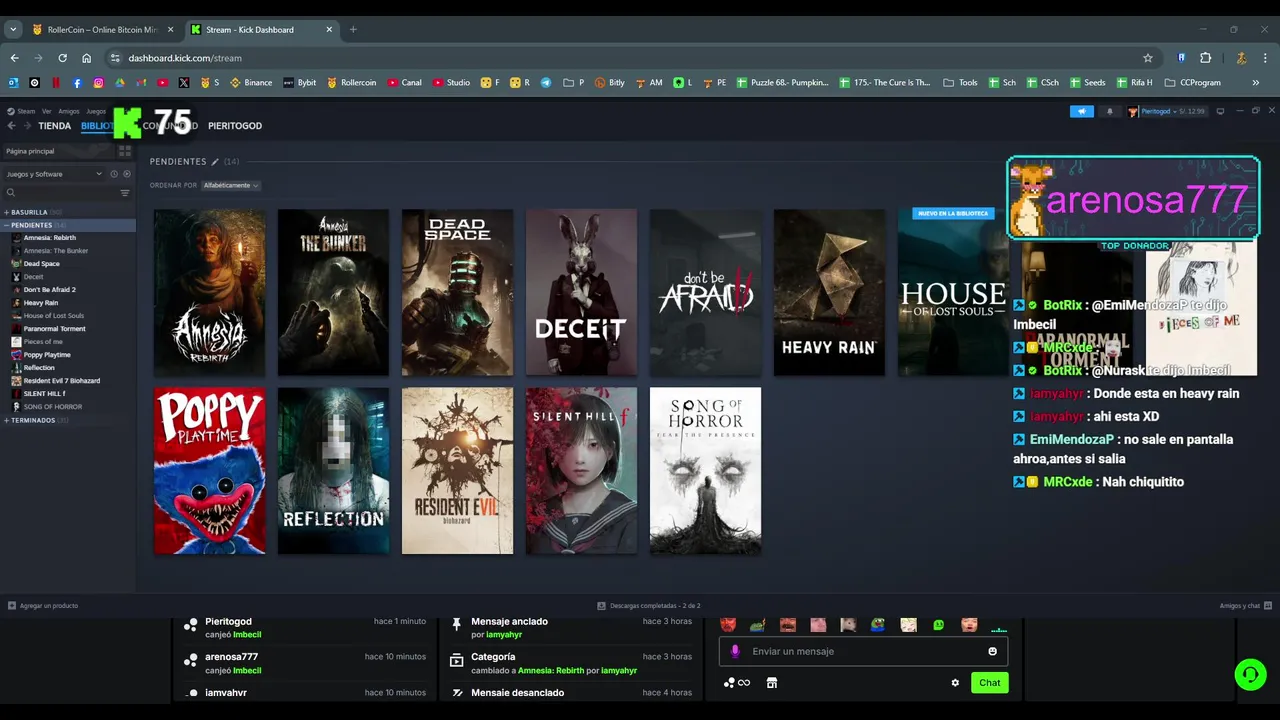Bookmark this page with the star icon

(x=1148, y=58)
